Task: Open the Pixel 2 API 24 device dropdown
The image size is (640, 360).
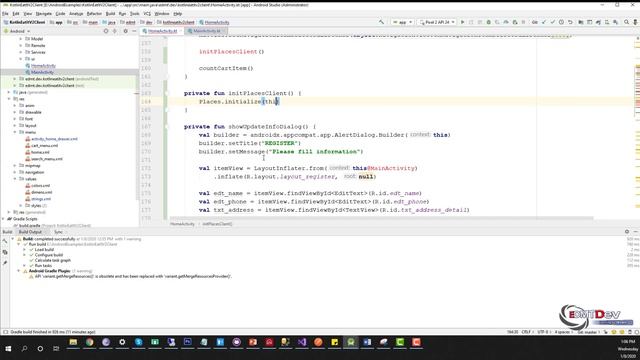Action: pos(437,22)
